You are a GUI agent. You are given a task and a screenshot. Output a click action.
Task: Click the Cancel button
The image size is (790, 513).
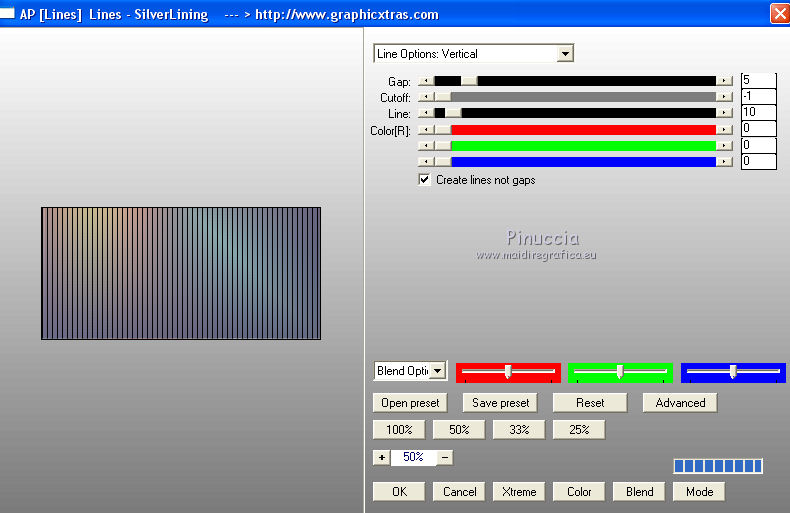[459, 492]
